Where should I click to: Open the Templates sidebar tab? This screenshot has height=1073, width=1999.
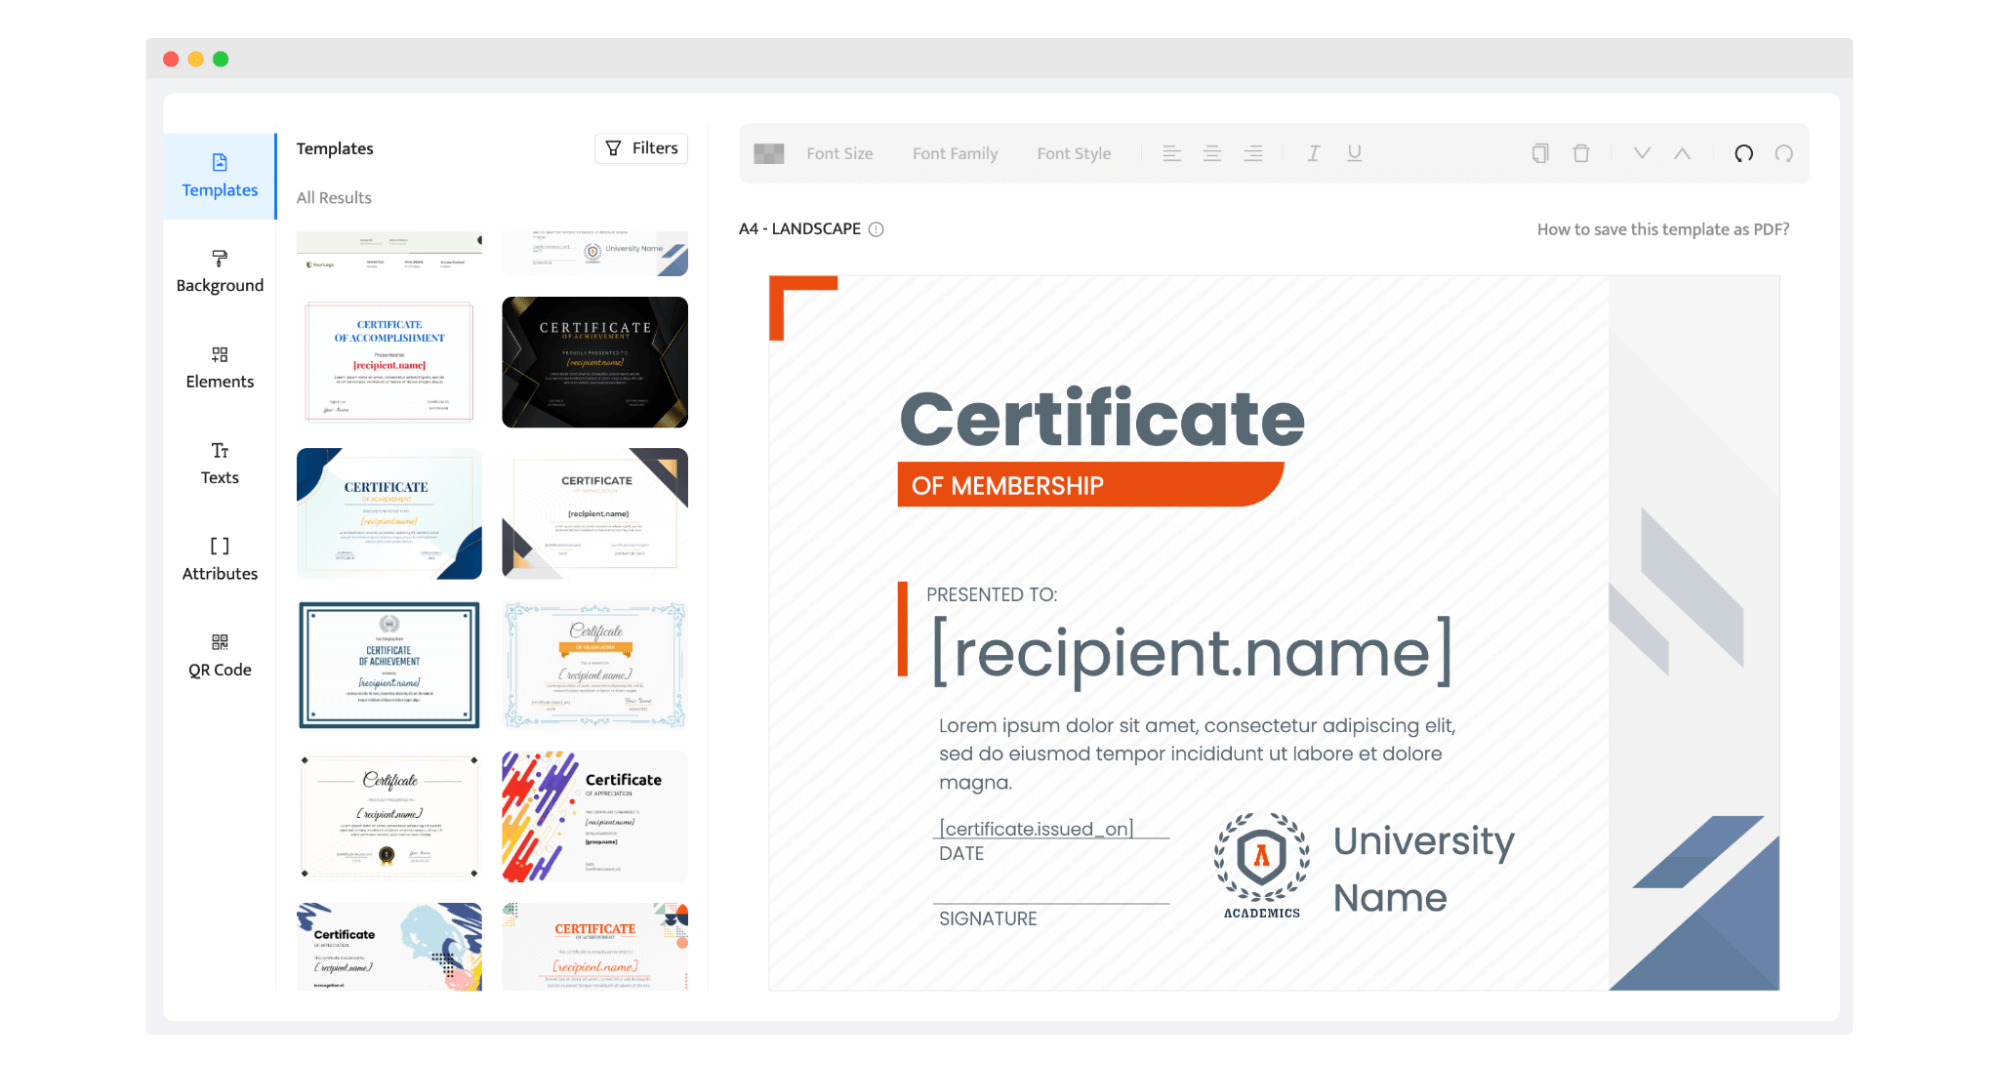point(219,176)
